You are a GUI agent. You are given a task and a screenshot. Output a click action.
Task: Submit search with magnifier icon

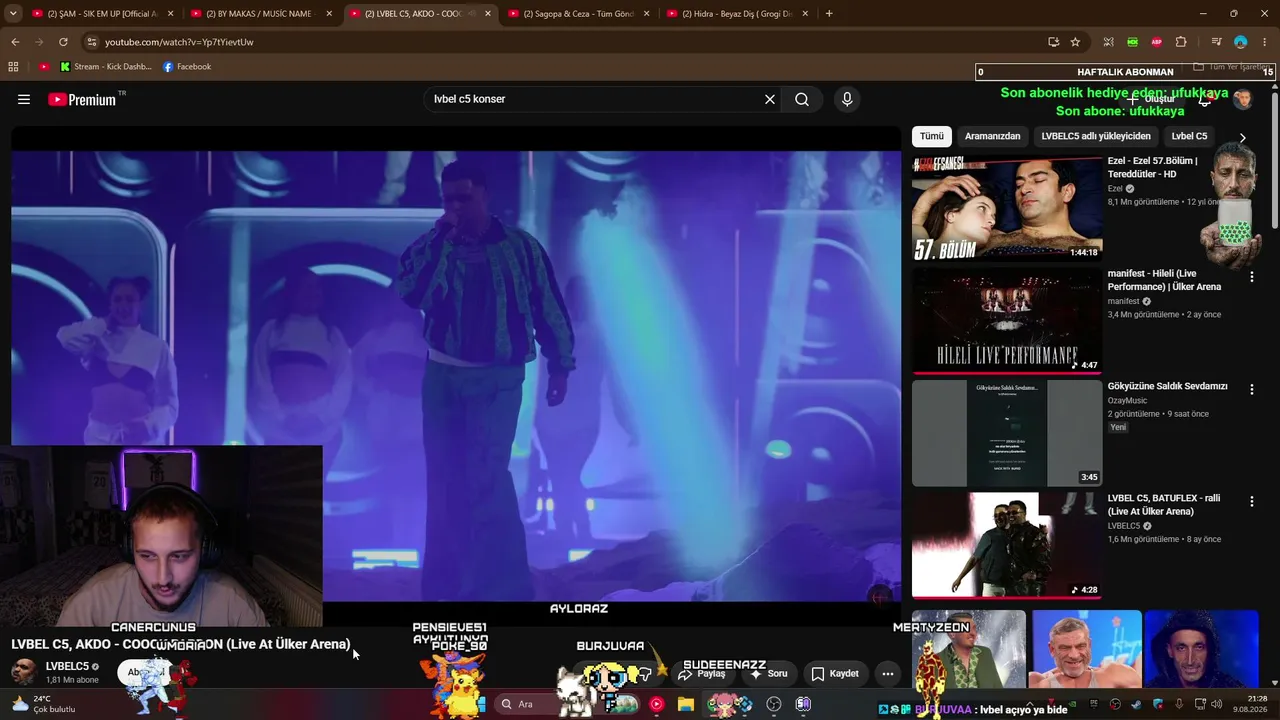tap(802, 99)
